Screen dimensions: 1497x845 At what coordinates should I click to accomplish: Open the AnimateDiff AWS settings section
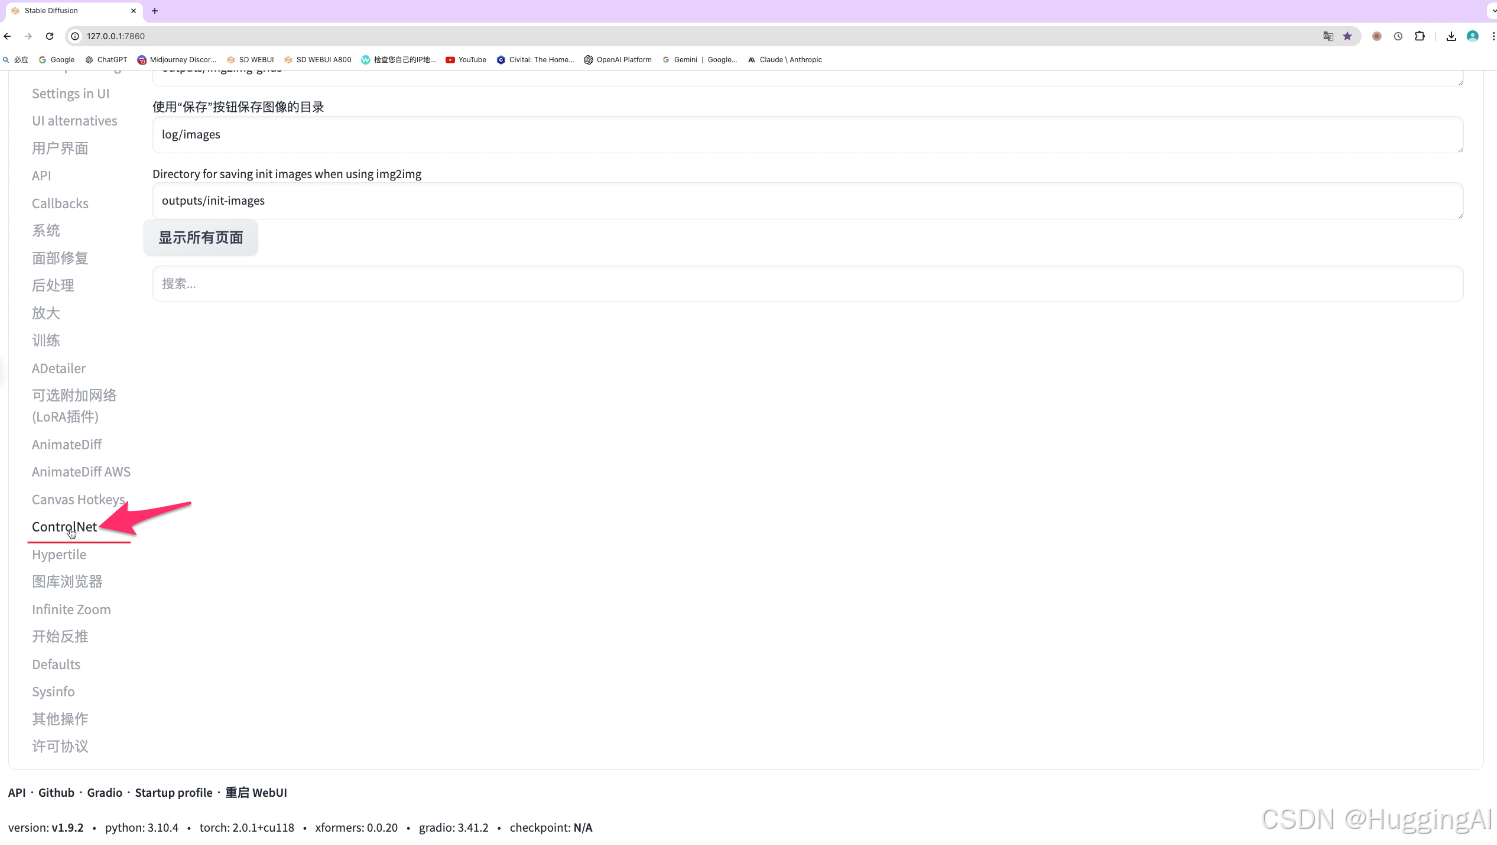coord(81,472)
